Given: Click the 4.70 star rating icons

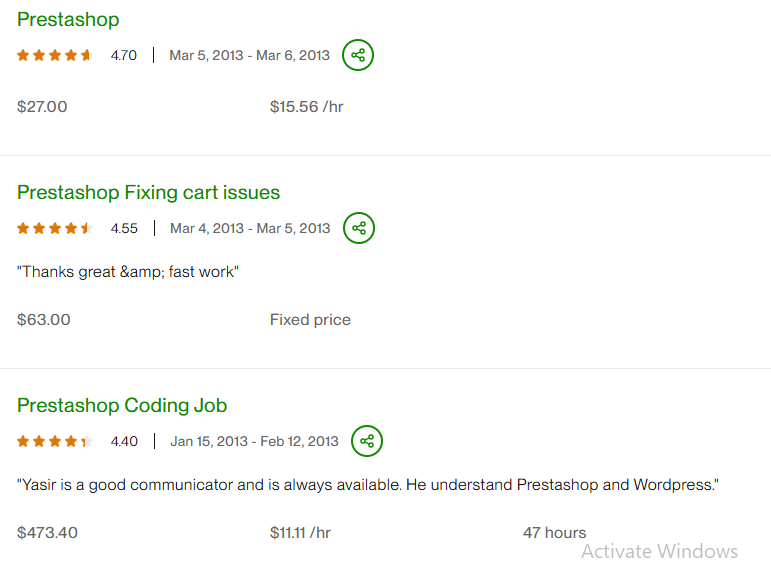Looking at the screenshot, I should pyautogui.click(x=54, y=55).
